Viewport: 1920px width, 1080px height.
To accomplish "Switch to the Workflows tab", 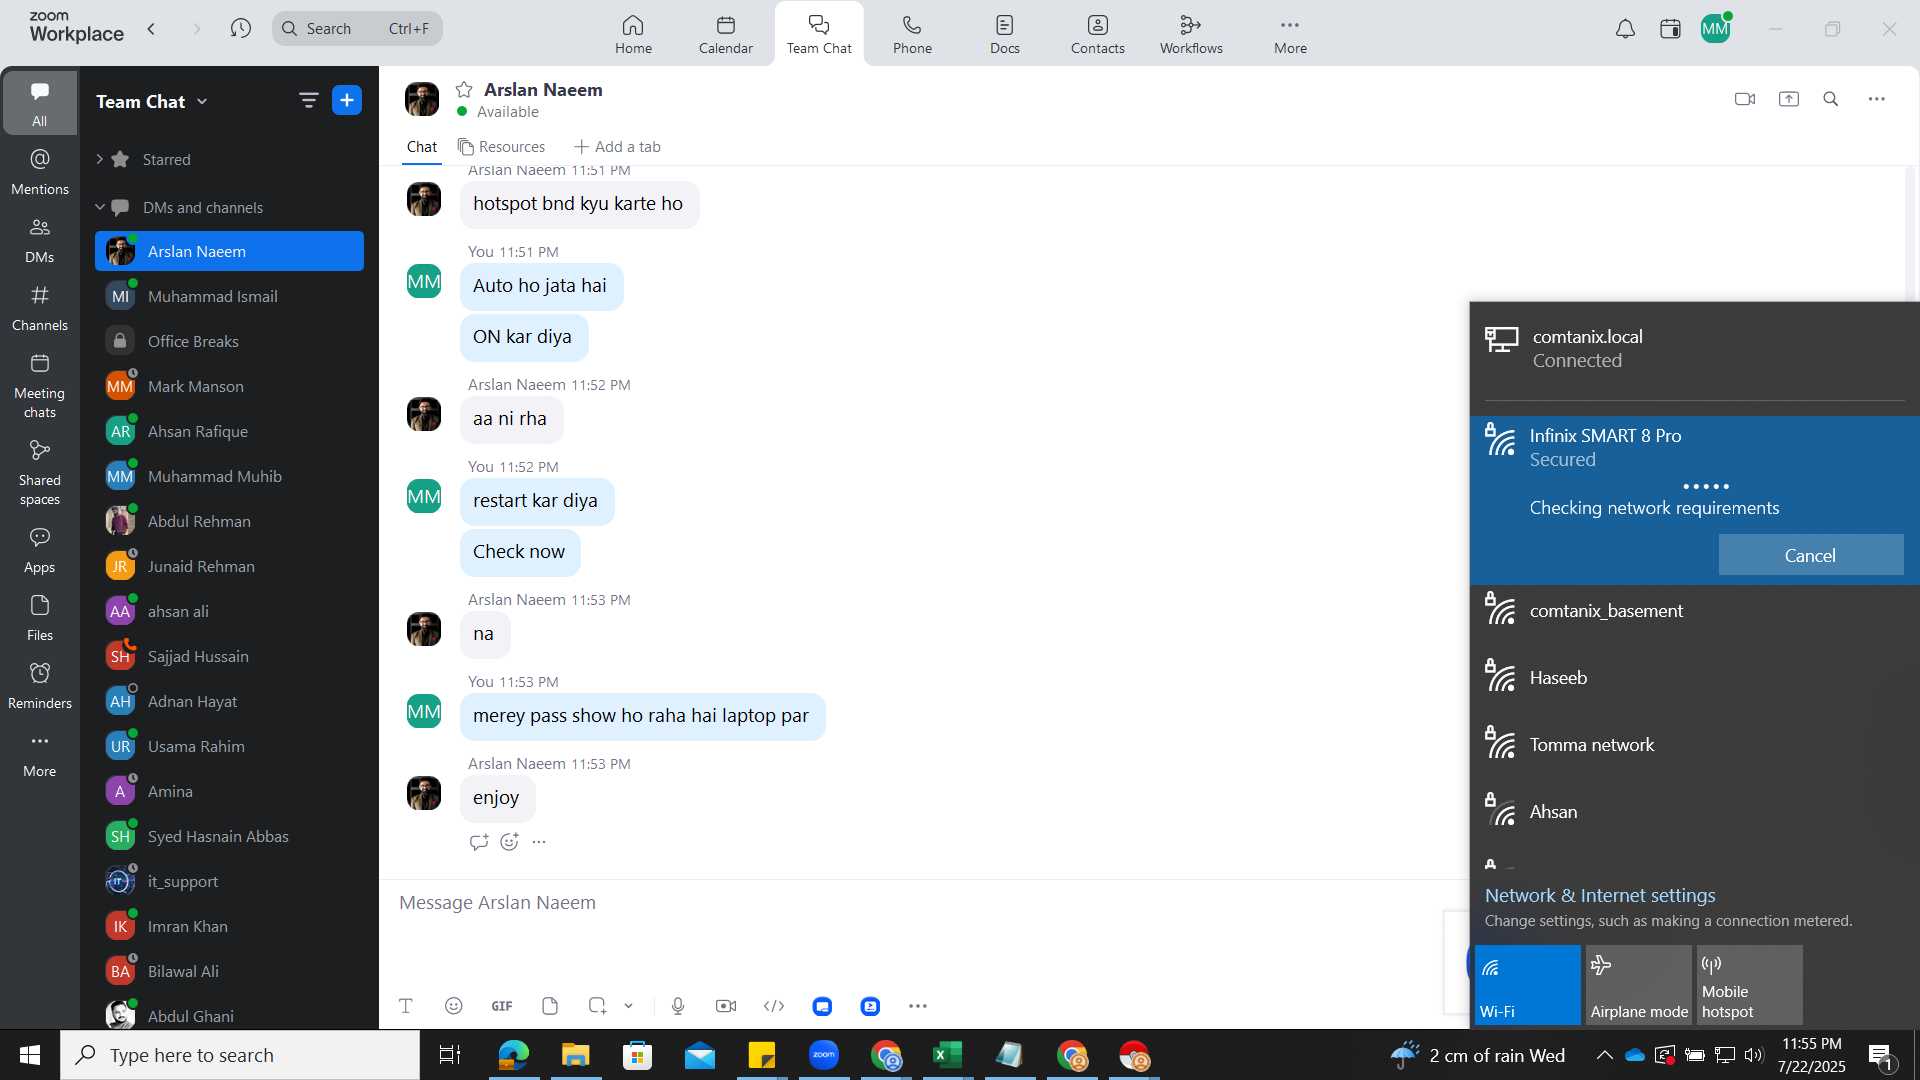I will (x=1191, y=34).
